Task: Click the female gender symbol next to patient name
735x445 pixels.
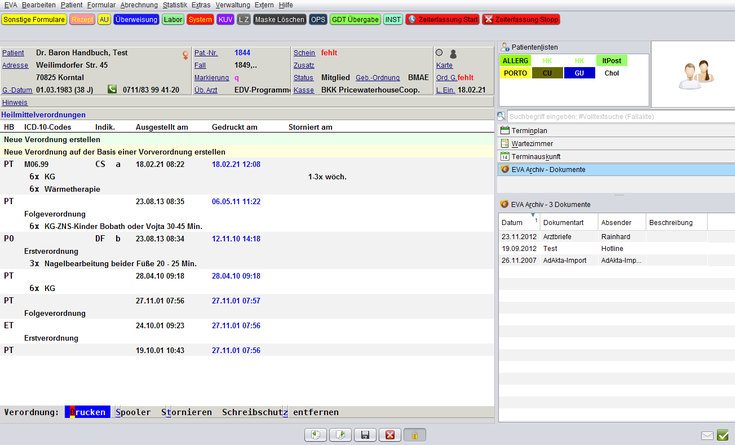Action: point(186,55)
